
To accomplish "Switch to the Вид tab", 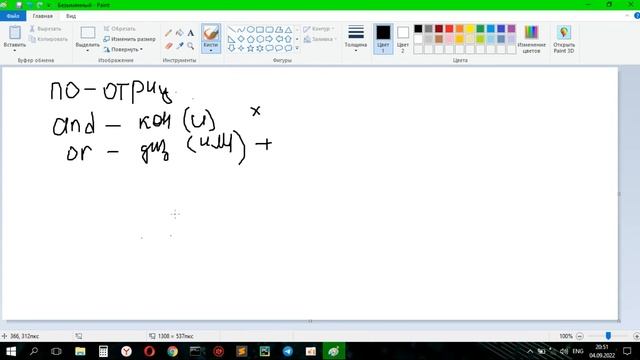I will pos(71,16).
